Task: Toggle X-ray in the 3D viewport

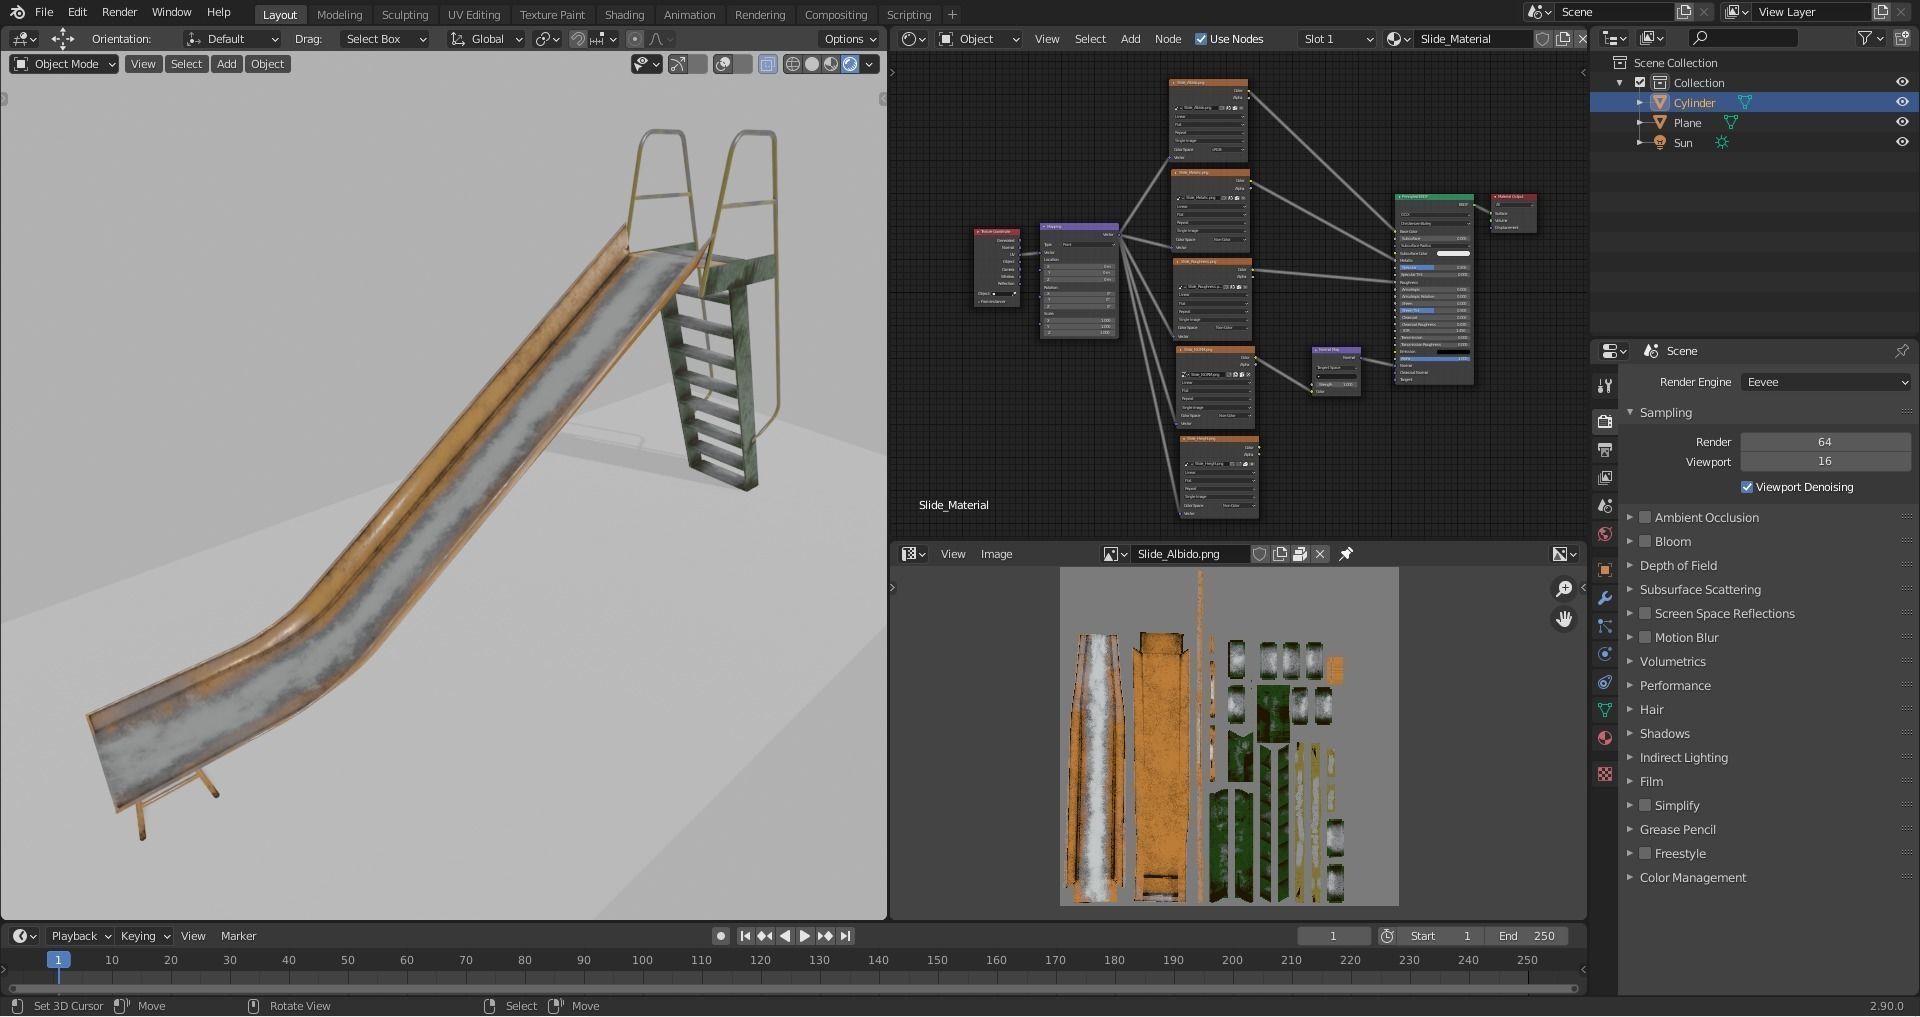Action: 767,64
